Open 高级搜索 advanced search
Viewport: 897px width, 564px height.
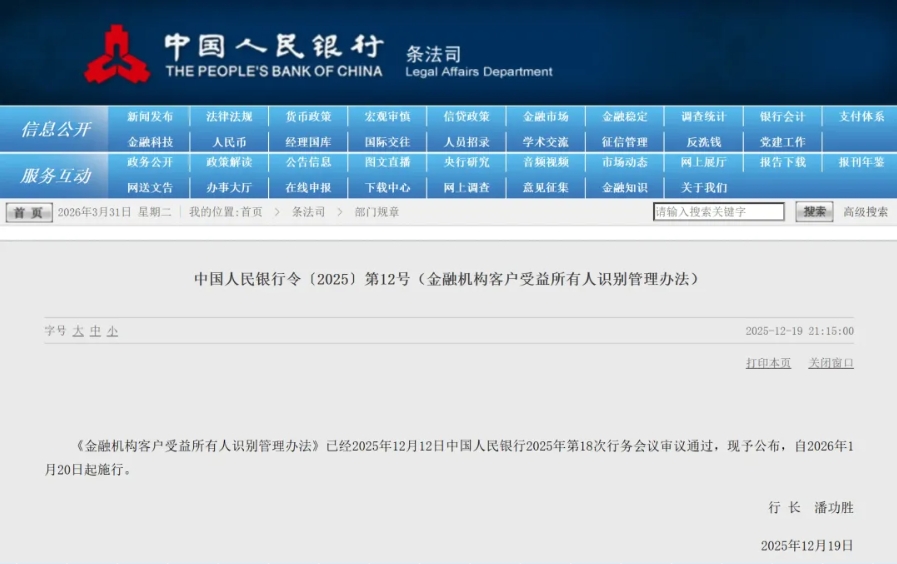coord(865,212)
